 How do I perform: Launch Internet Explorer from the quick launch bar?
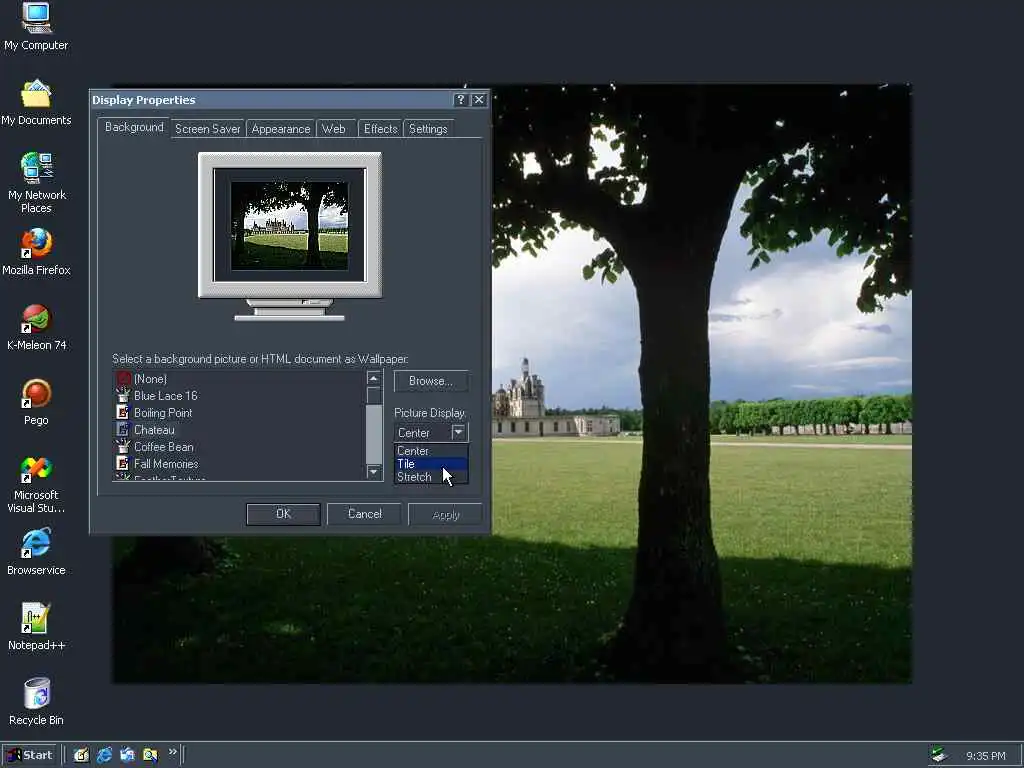[x=104, y=755]
